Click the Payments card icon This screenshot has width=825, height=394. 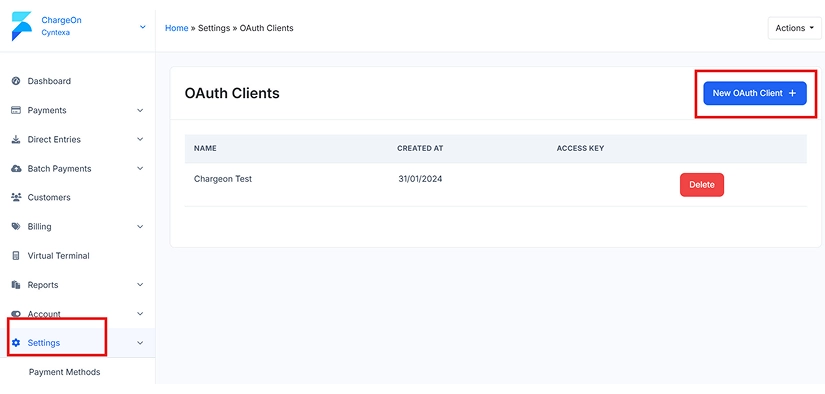click(x=16, y=110)
